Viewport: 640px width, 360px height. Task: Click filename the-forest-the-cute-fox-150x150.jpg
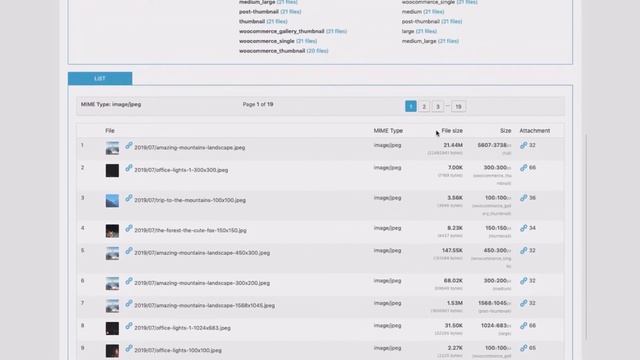click(x=191, y=231)
